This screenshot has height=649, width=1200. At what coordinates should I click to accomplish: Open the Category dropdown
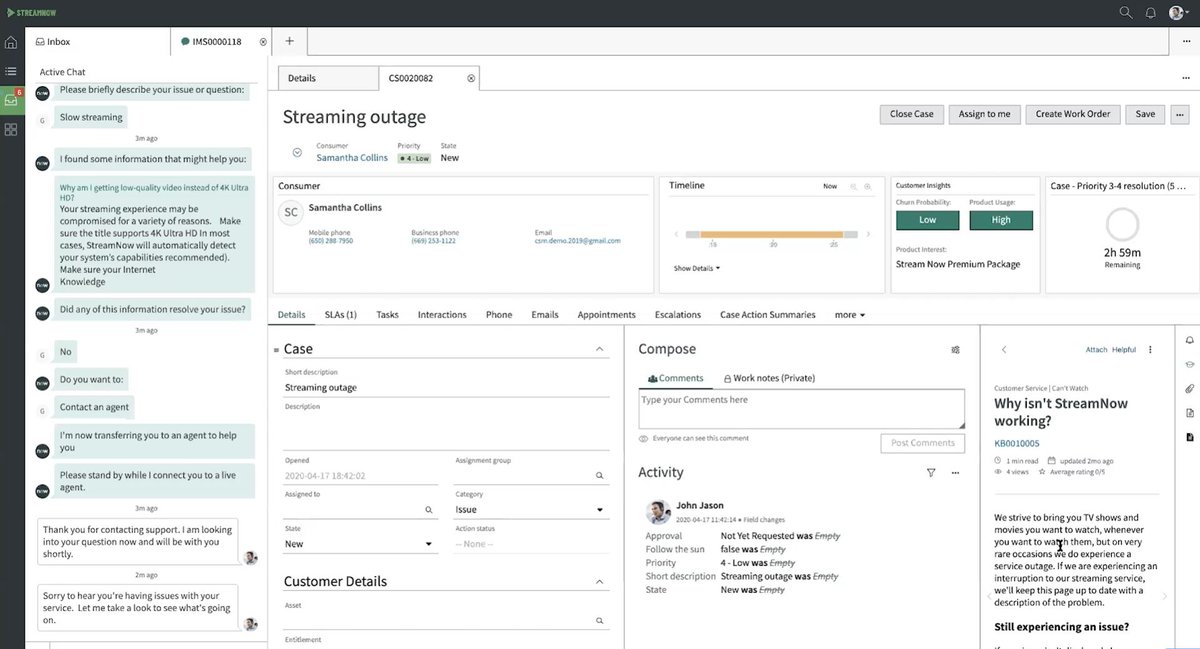point(531,510)
